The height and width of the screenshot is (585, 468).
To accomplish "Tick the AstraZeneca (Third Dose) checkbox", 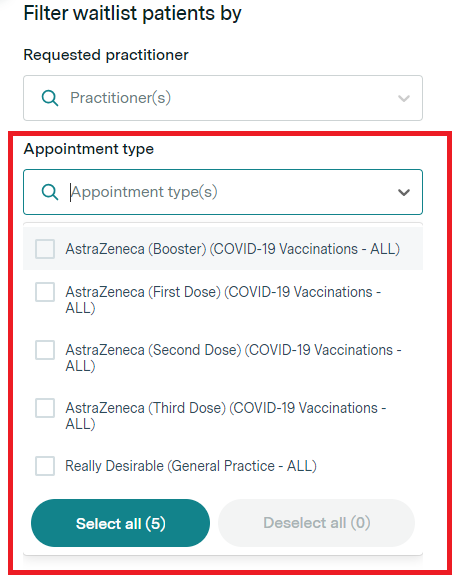I will (x=45, y=408).
